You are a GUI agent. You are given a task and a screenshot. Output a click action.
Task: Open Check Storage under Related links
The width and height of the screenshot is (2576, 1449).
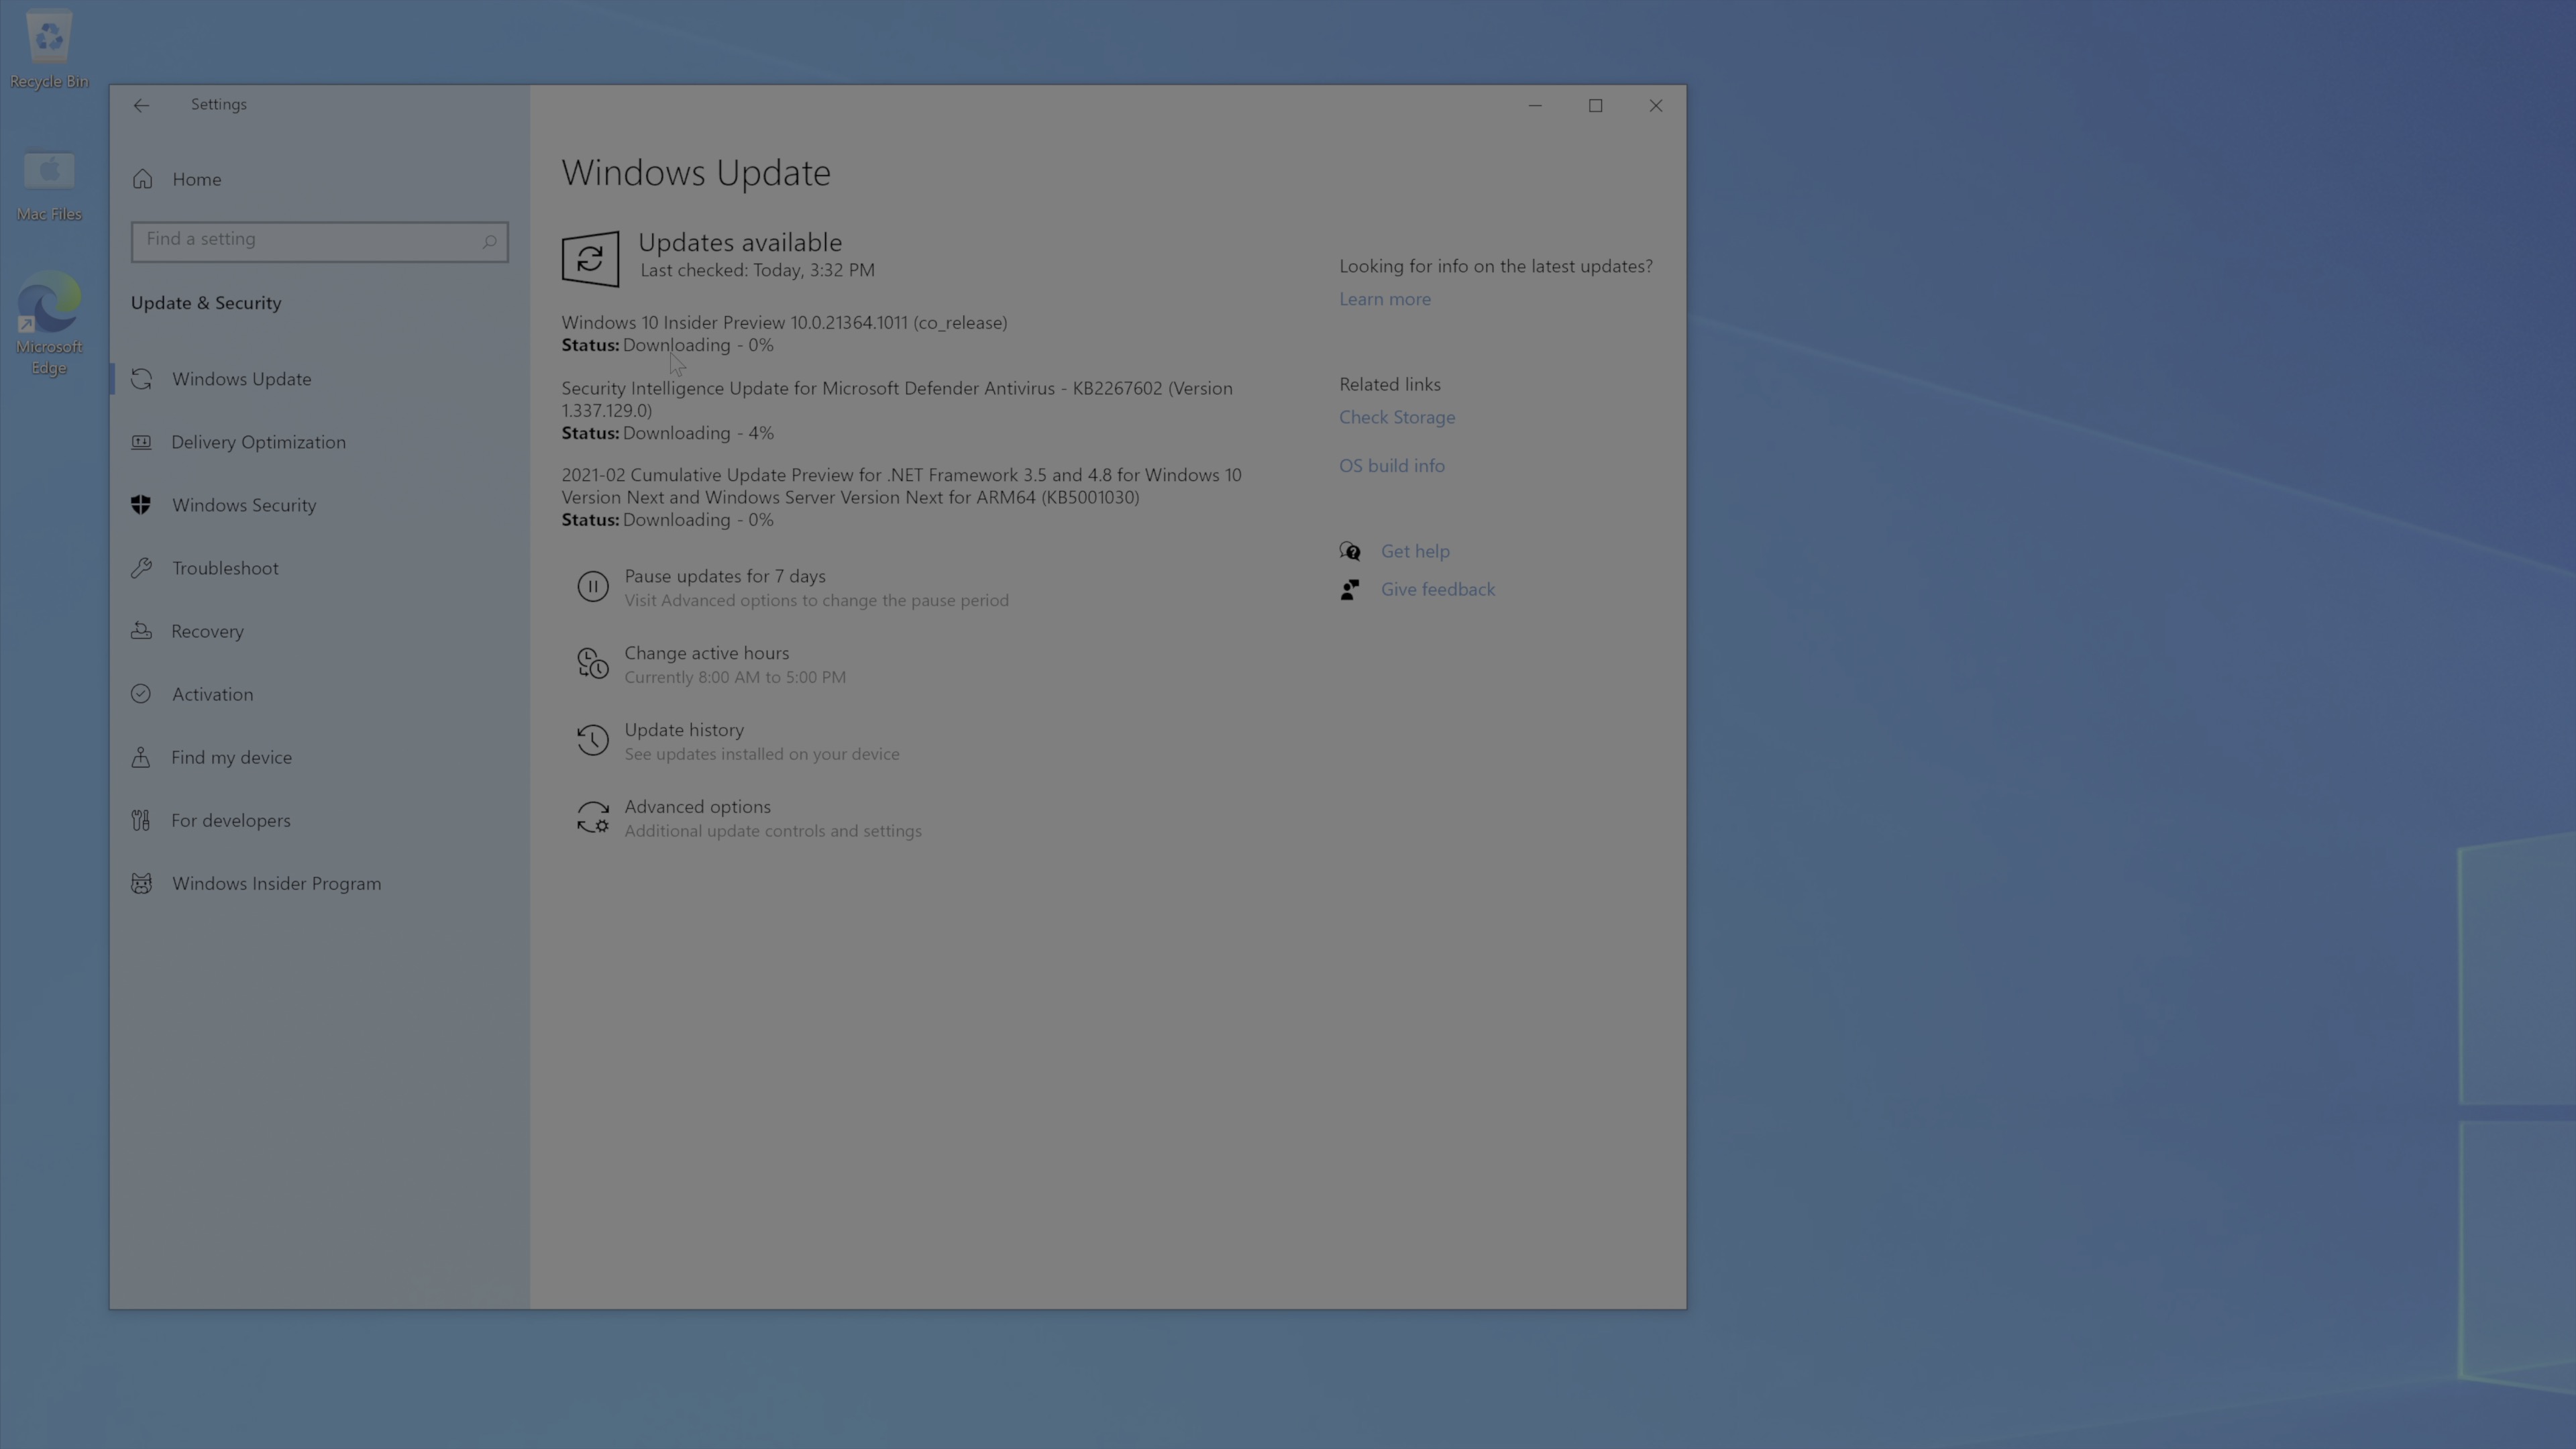click(1396, 417)
